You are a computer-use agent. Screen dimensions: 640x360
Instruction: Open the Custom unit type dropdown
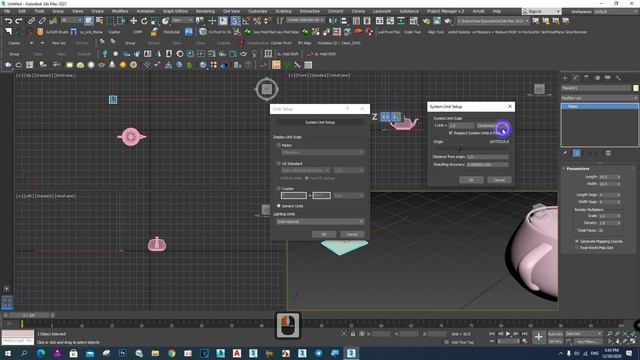[349, 196]
